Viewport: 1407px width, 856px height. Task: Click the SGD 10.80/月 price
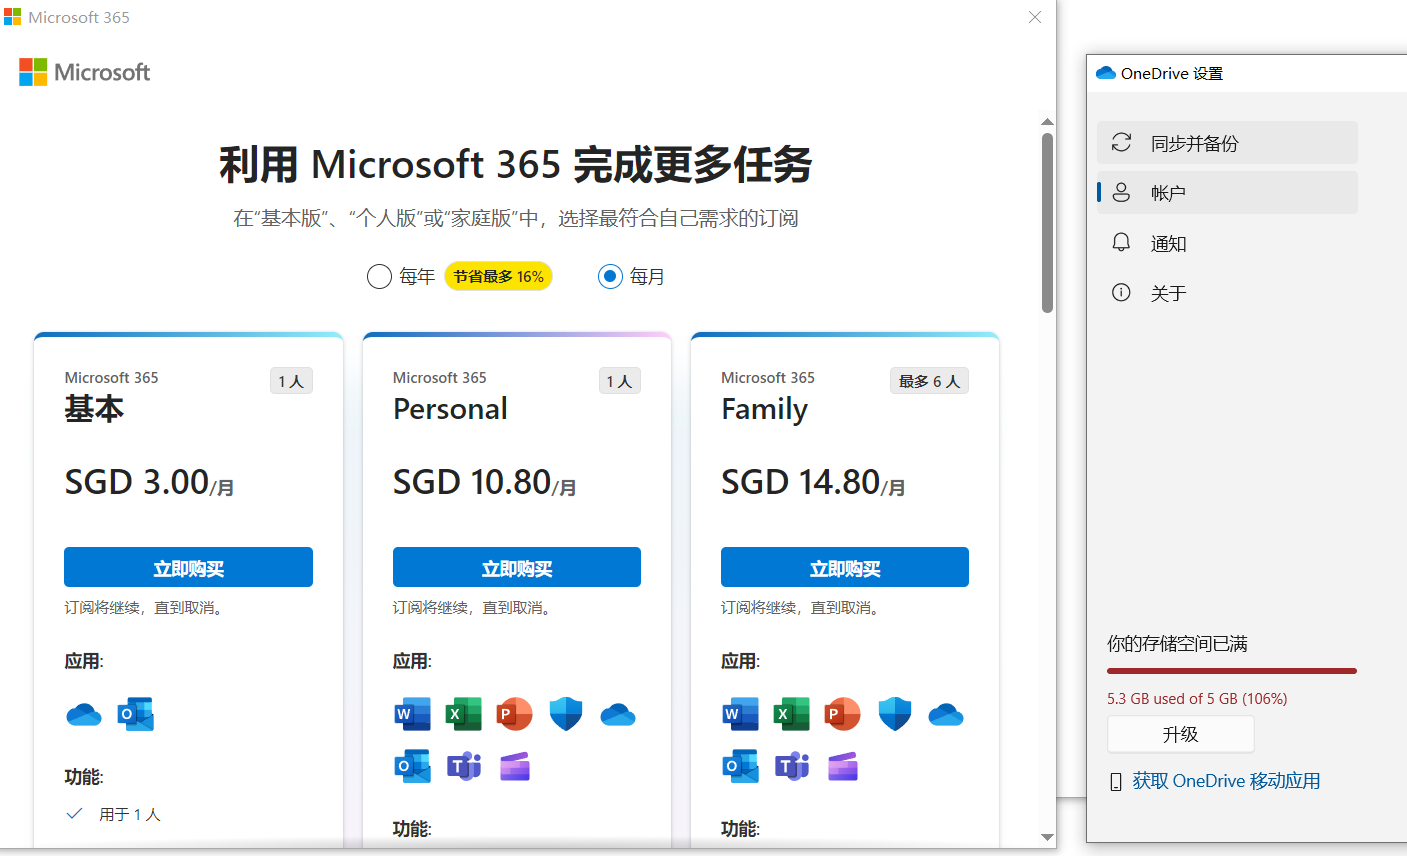[x=485, y=483]
